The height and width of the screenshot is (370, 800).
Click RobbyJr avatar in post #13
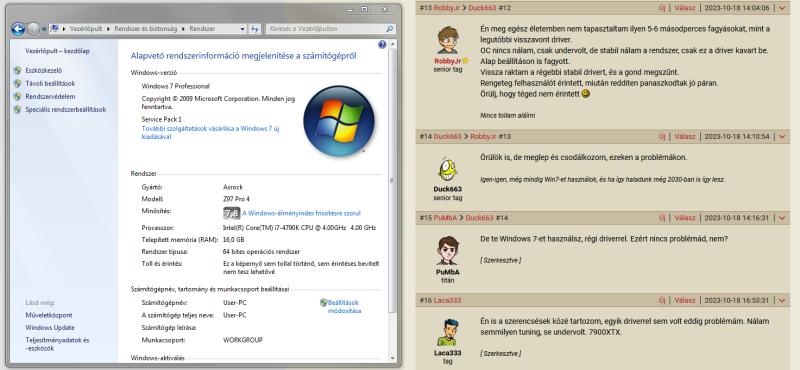point(447,40)
